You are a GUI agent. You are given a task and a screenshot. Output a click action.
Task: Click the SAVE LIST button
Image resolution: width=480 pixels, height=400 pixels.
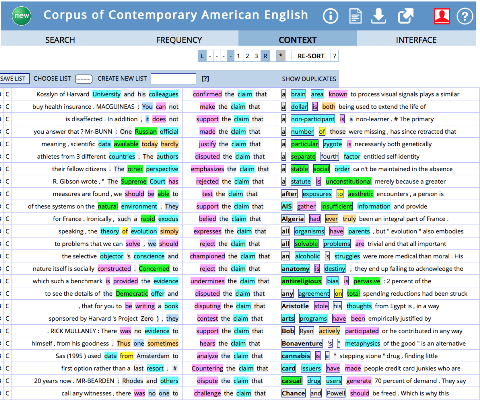(x=13, y=79)
